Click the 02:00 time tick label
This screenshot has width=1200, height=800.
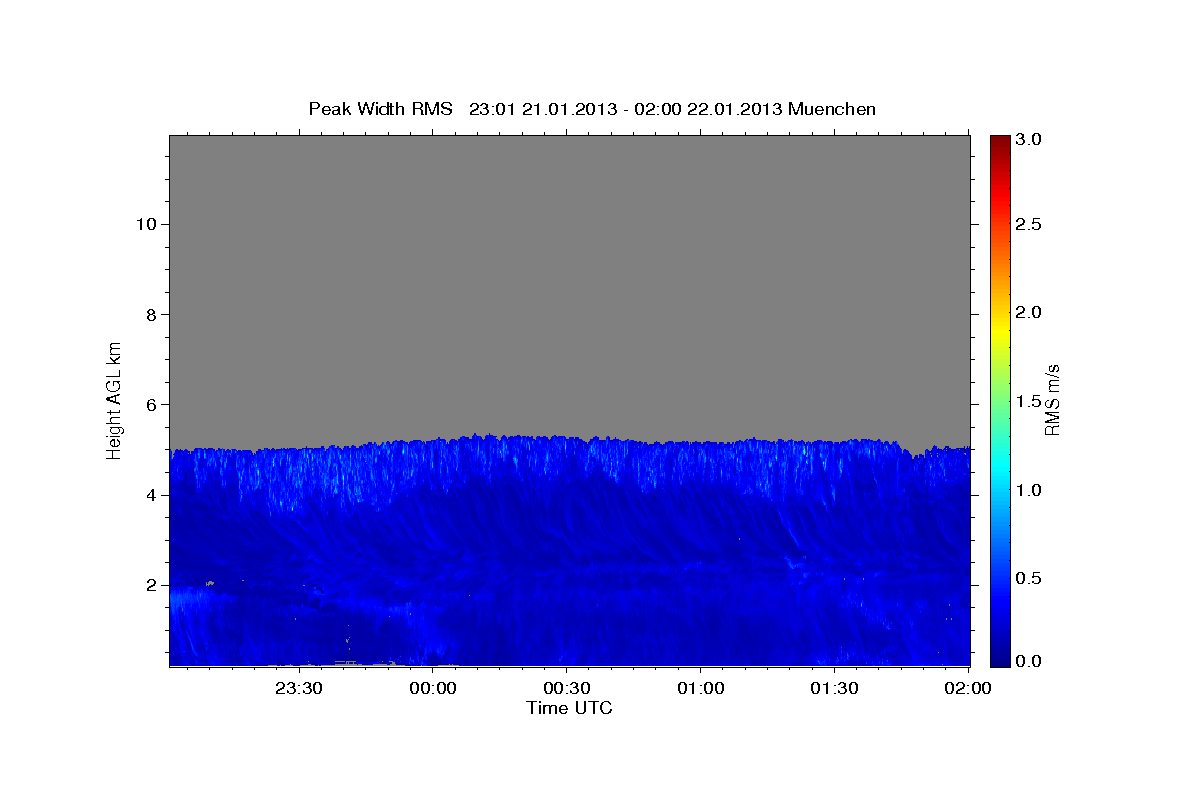[969, 689]
